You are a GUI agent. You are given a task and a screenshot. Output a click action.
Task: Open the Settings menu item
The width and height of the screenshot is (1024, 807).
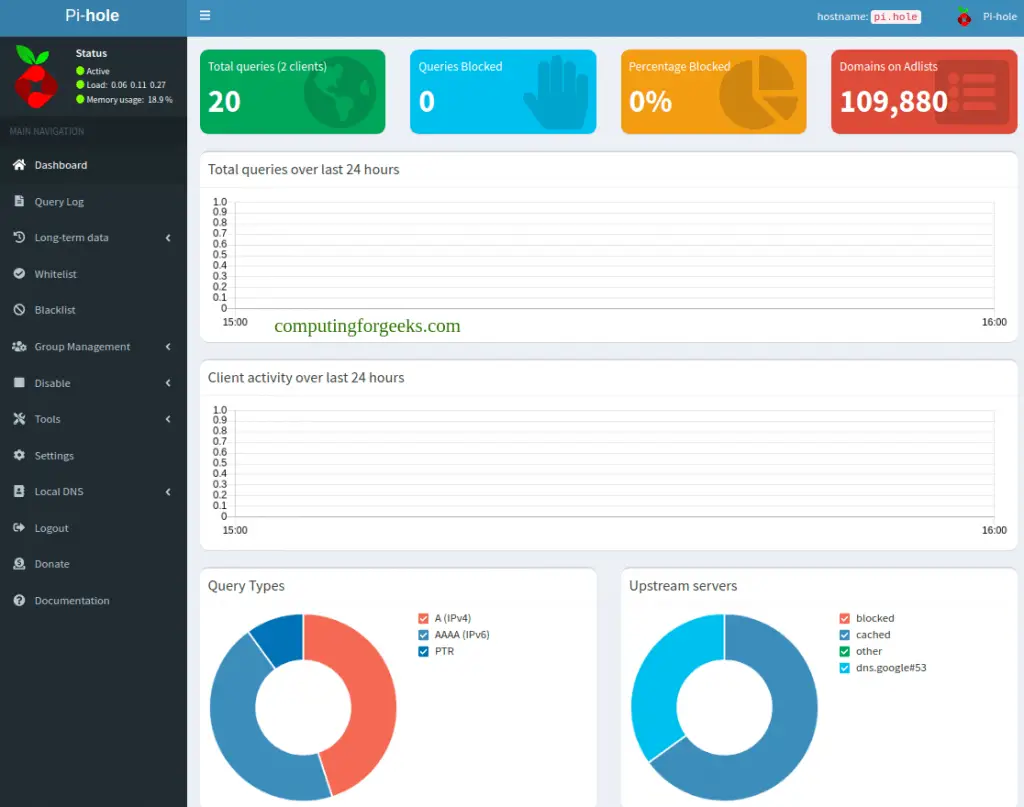coord(93,456)
